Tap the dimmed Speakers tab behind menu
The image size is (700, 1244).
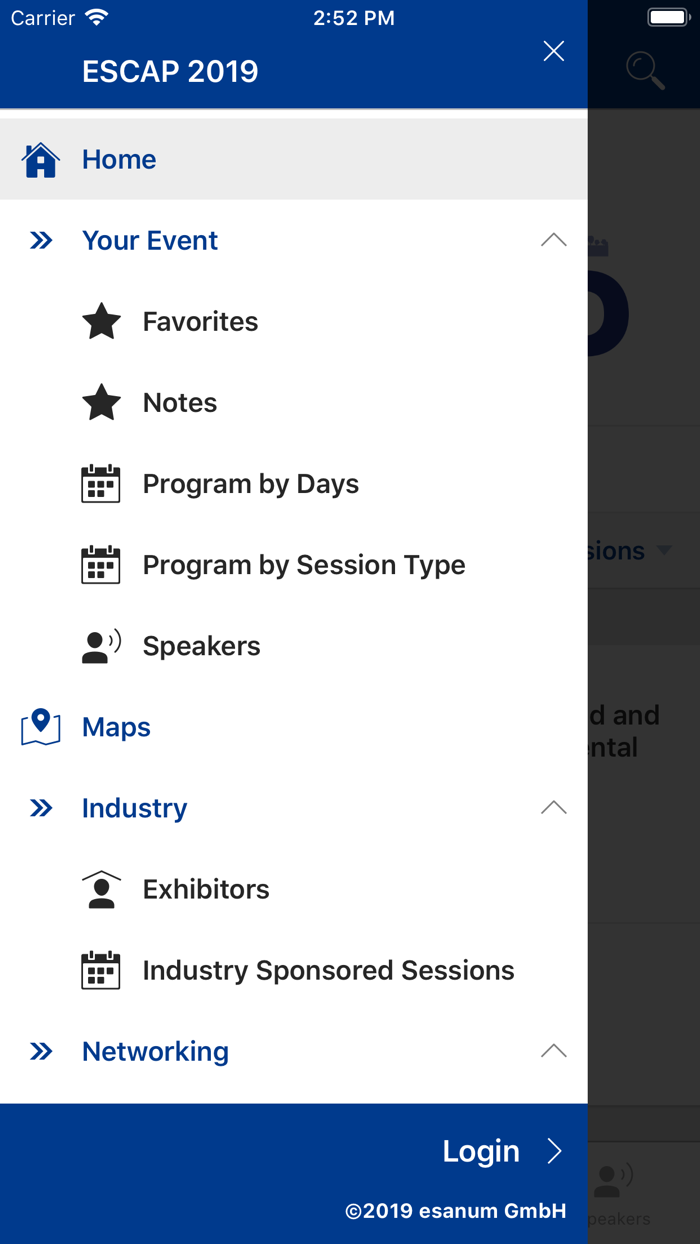pyautogui.click(x=618, y=1192)
